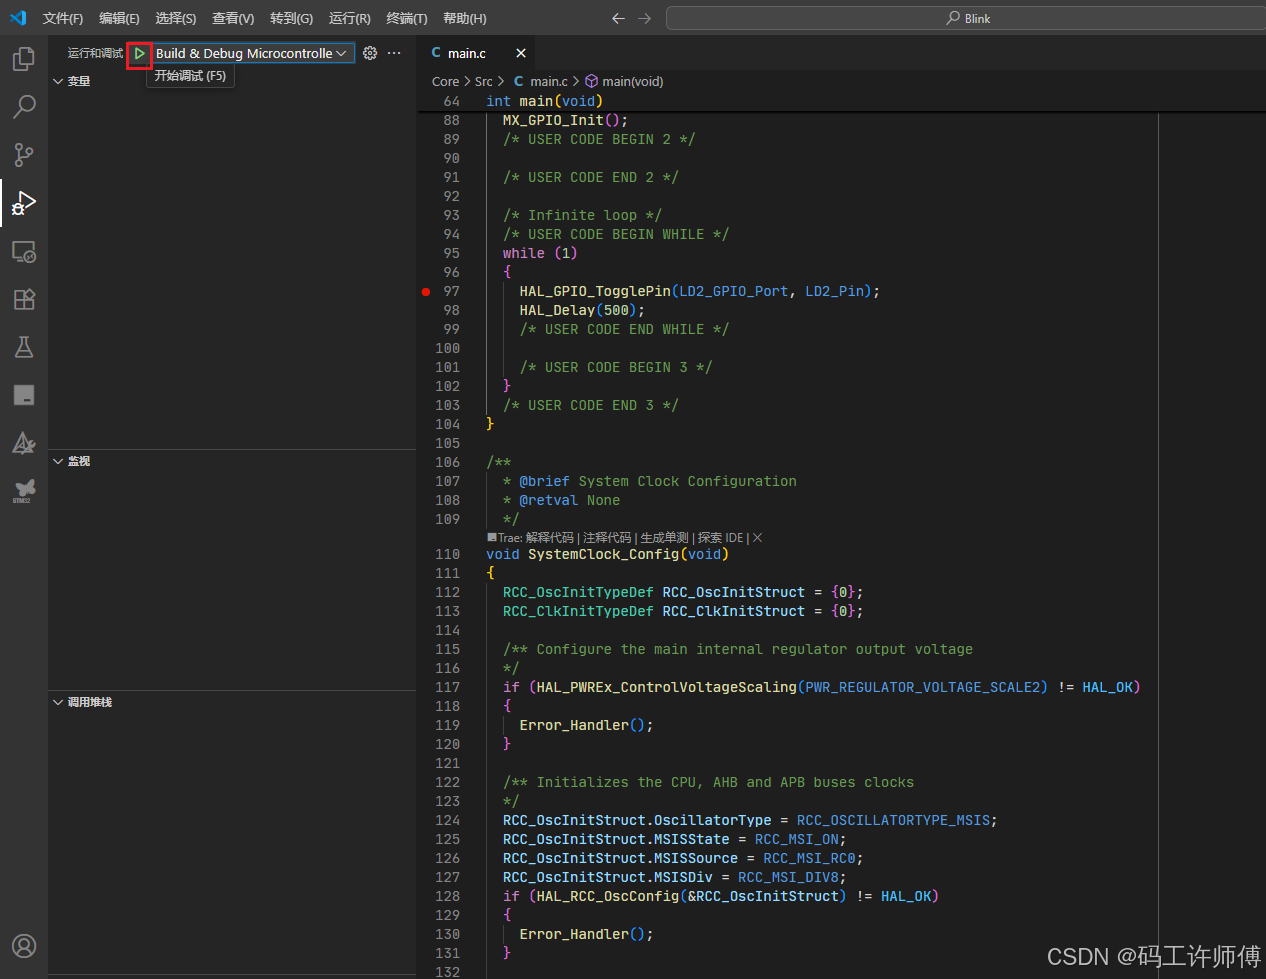Click RCC_OSCILLATORTYPE_MSIS on line 124
The height and width of the screenshot is (979, 1266).
point(893,820)
